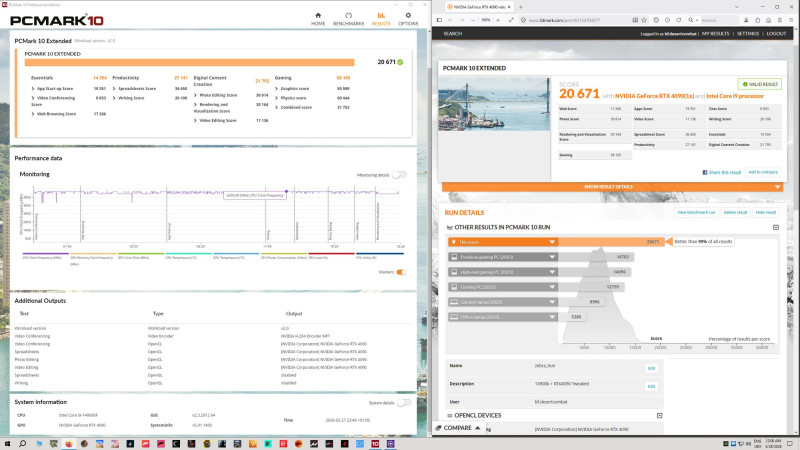Open Windows Start menu

coord(7,444)
